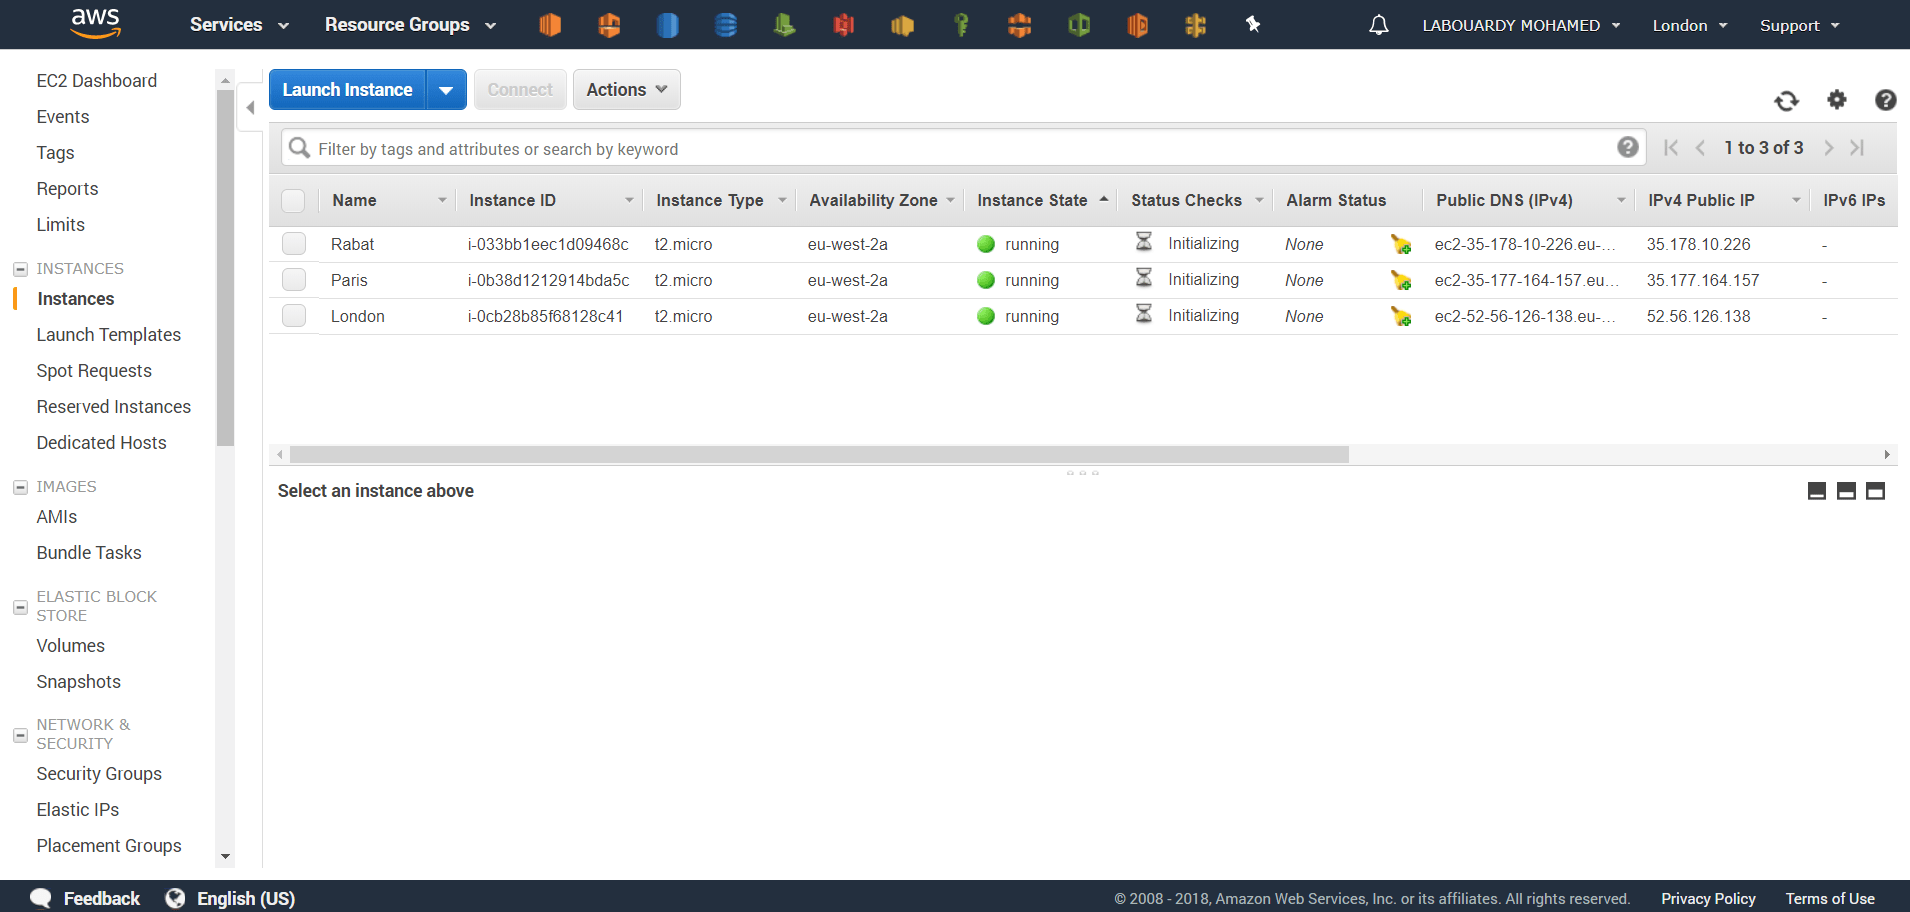Viewport: 1910px width, 912px height.
Task: Maximize the details pane
Action: tap(1875, 491)
